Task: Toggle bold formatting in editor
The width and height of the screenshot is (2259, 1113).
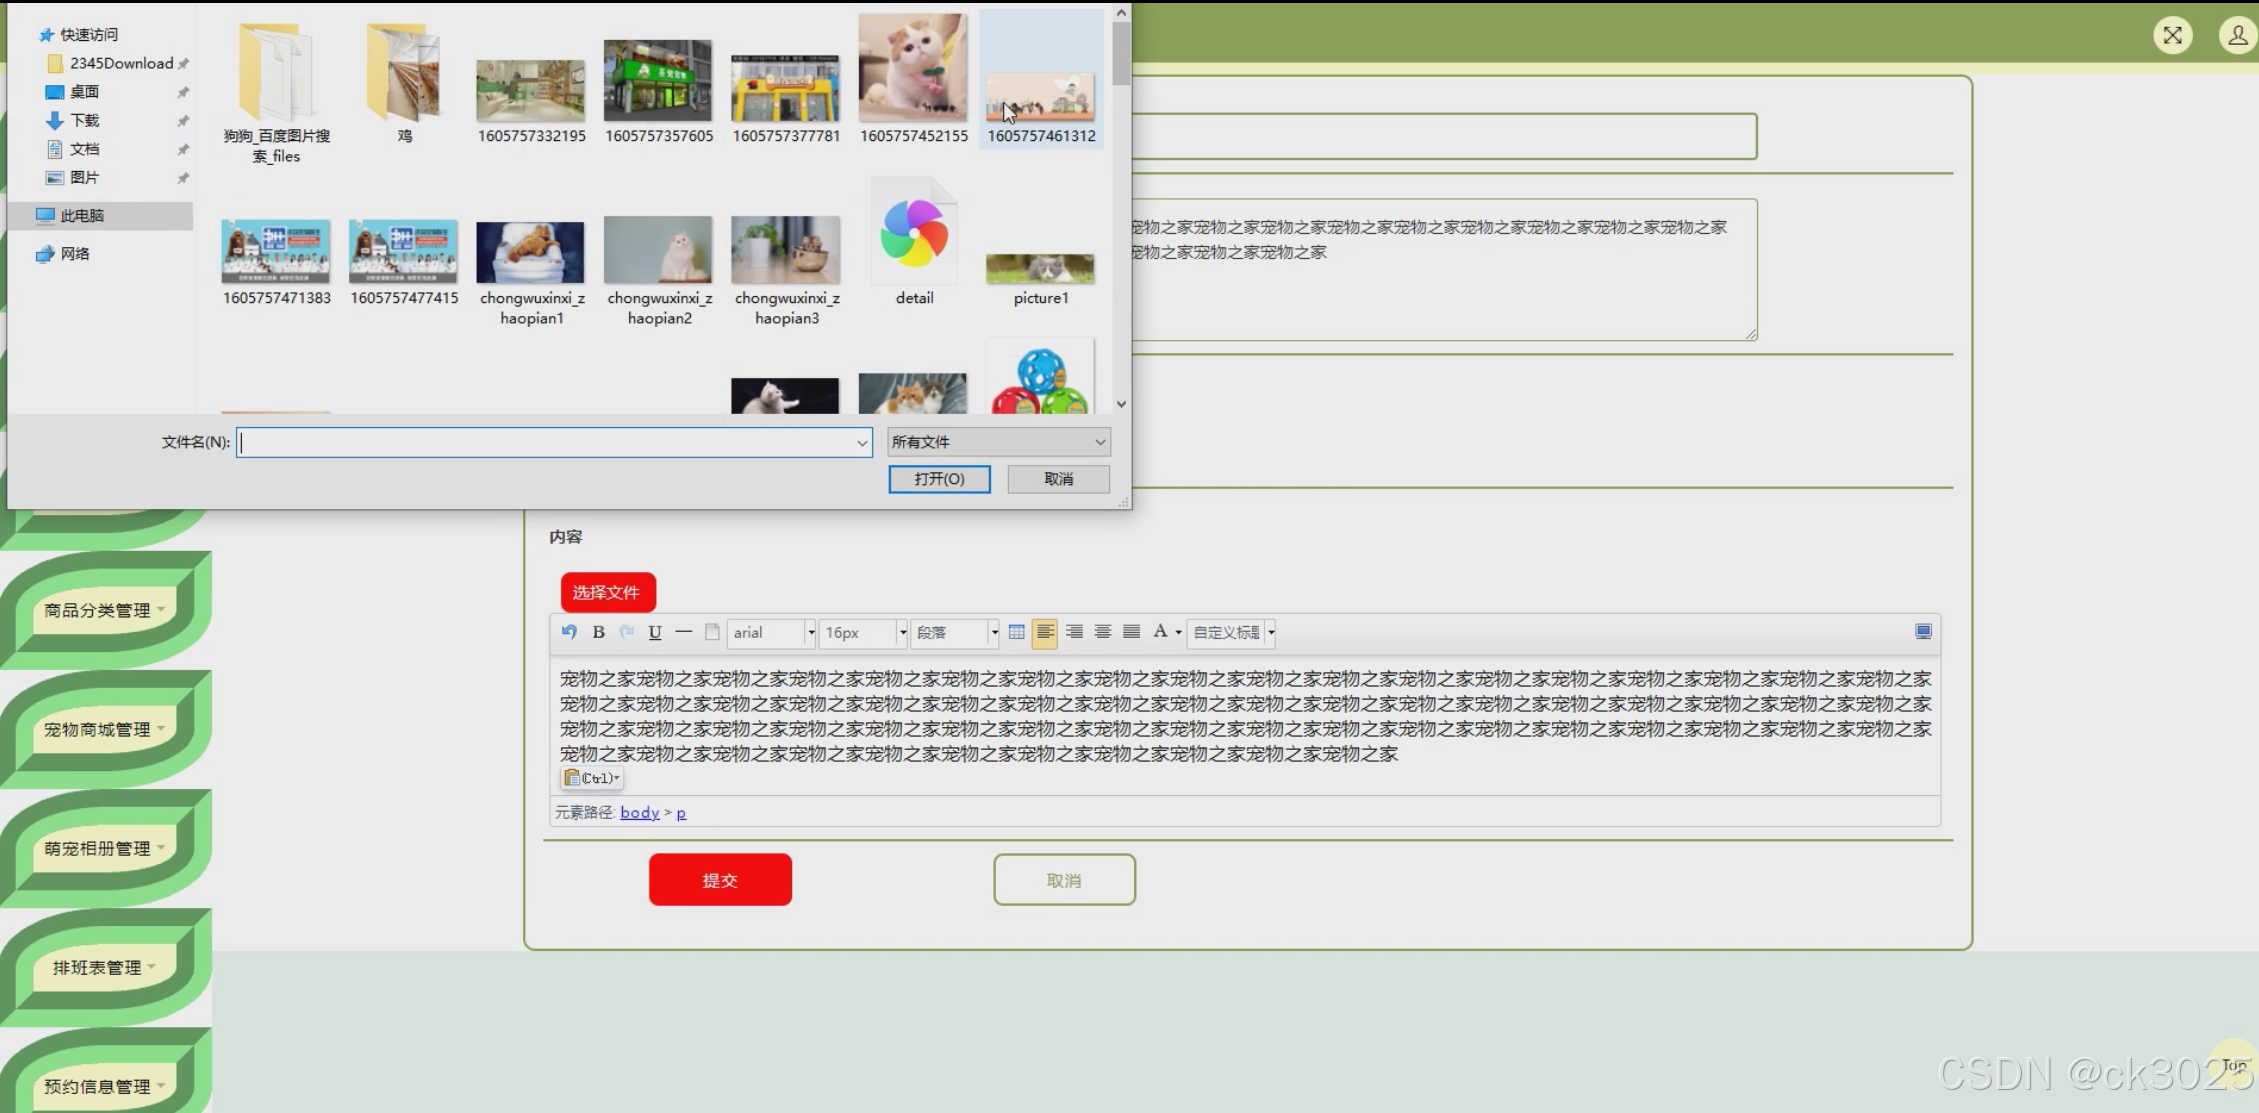Action: point(598,632)
